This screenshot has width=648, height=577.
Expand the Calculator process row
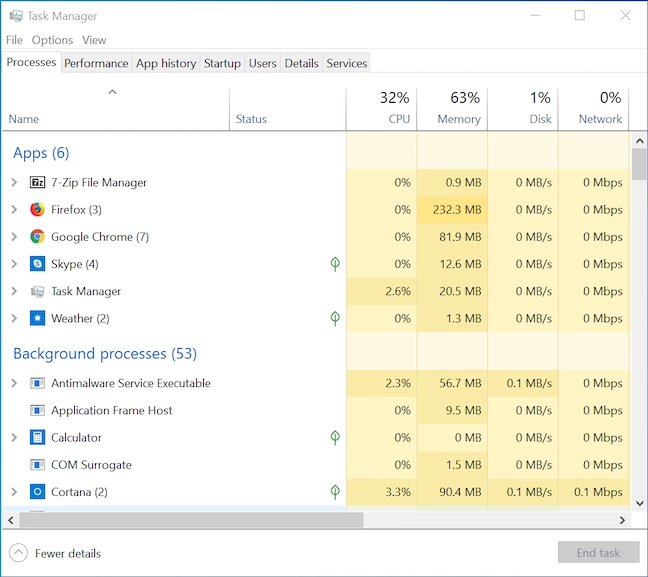point(14,437)
